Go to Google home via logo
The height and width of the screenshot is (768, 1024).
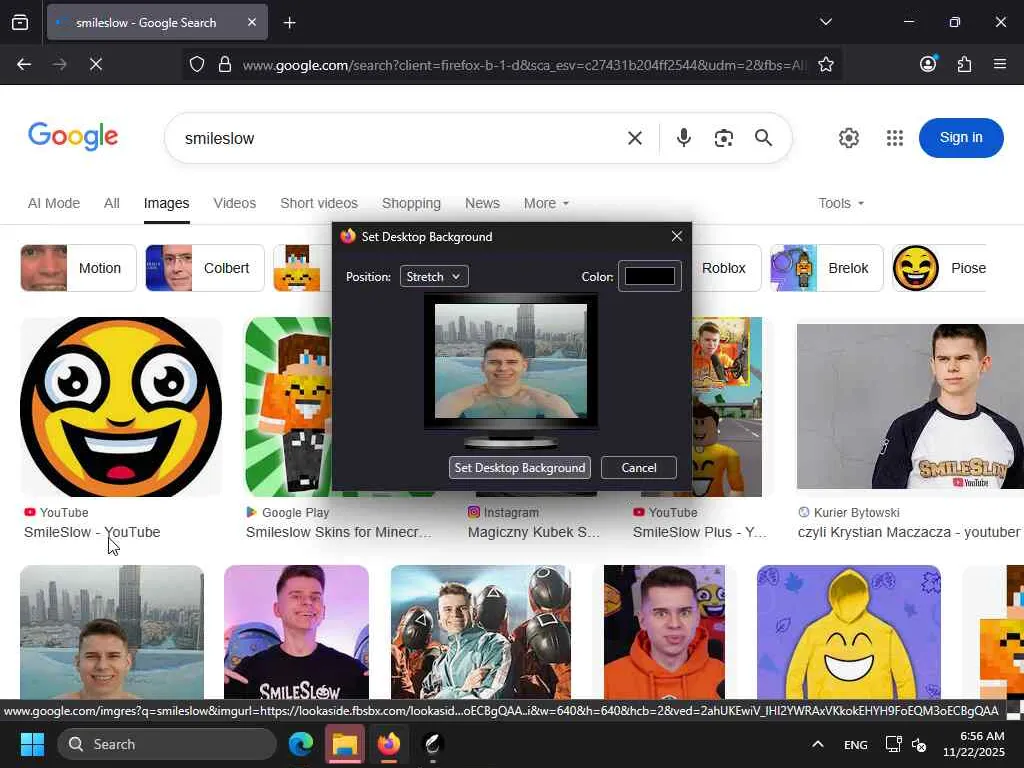tap(73, 136)
